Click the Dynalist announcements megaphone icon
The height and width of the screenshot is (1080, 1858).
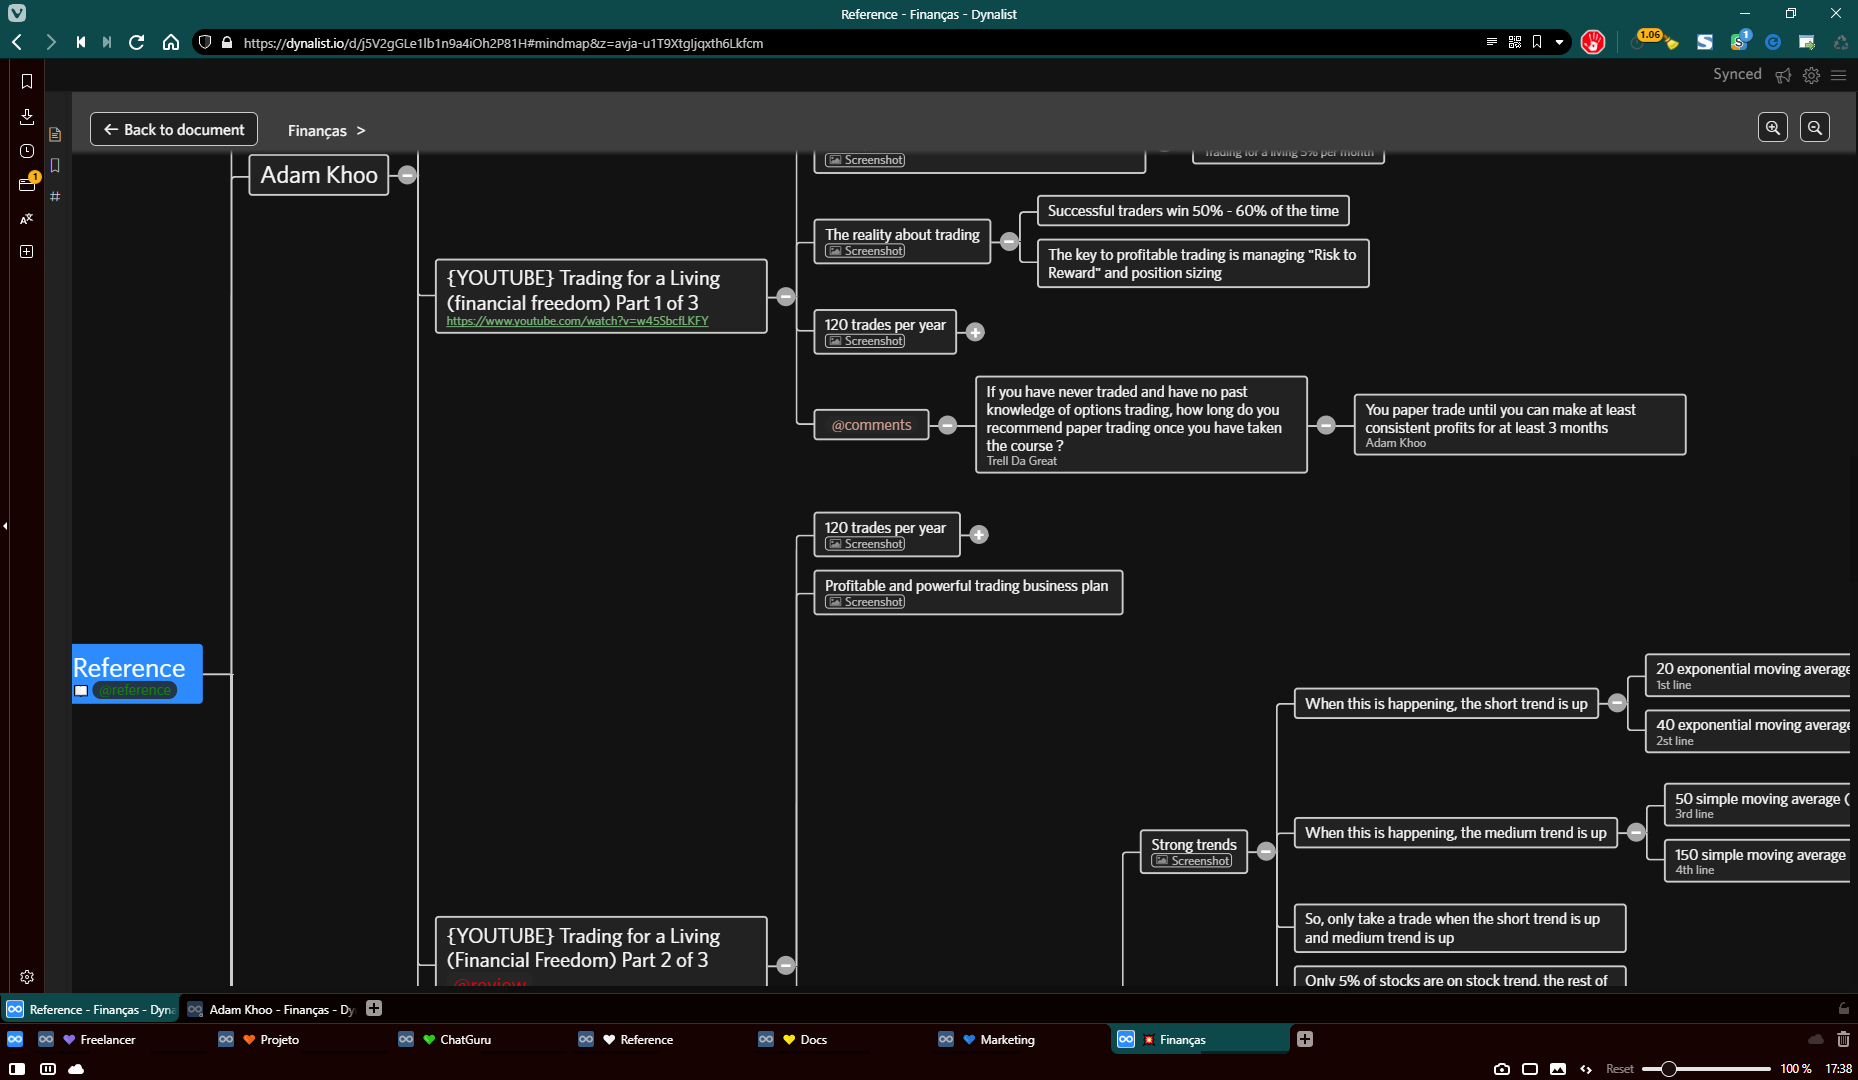click(x=1783, y=75)
